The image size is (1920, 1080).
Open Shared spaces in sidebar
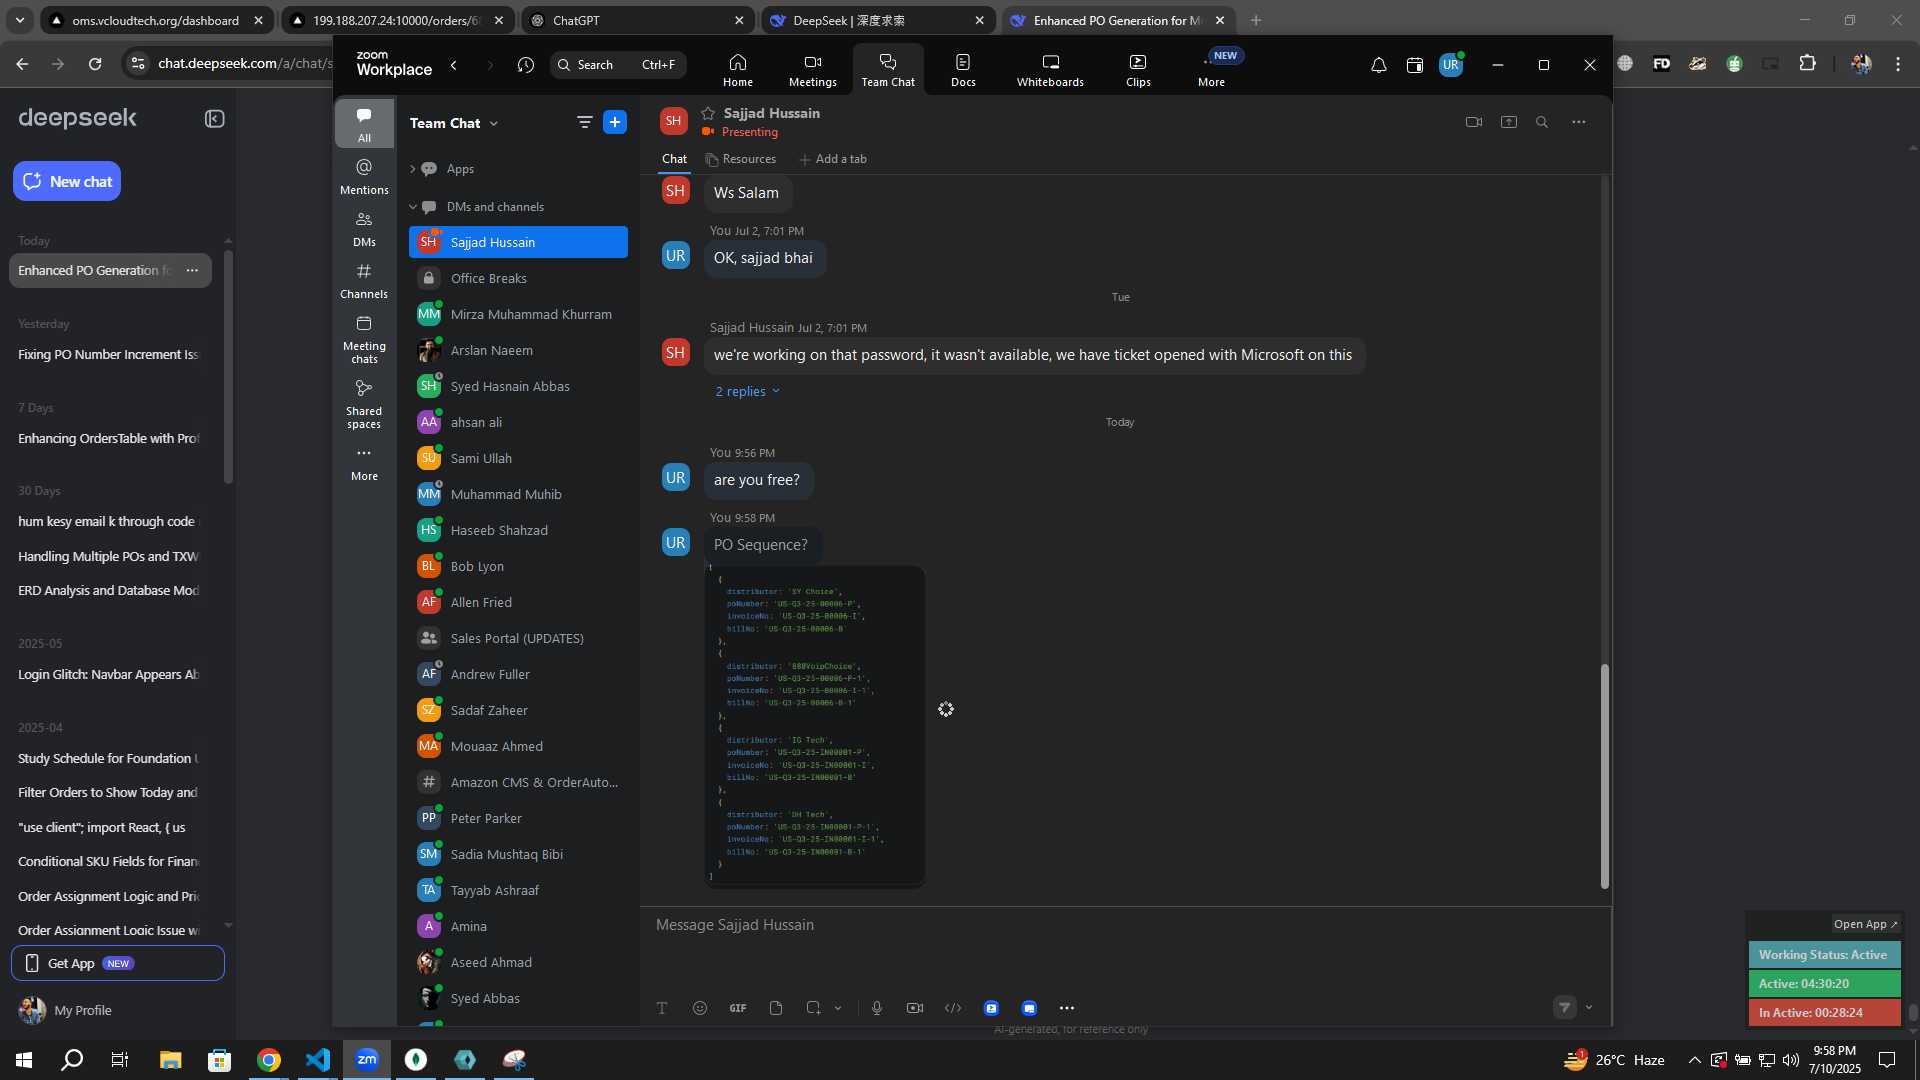point(364,404)
